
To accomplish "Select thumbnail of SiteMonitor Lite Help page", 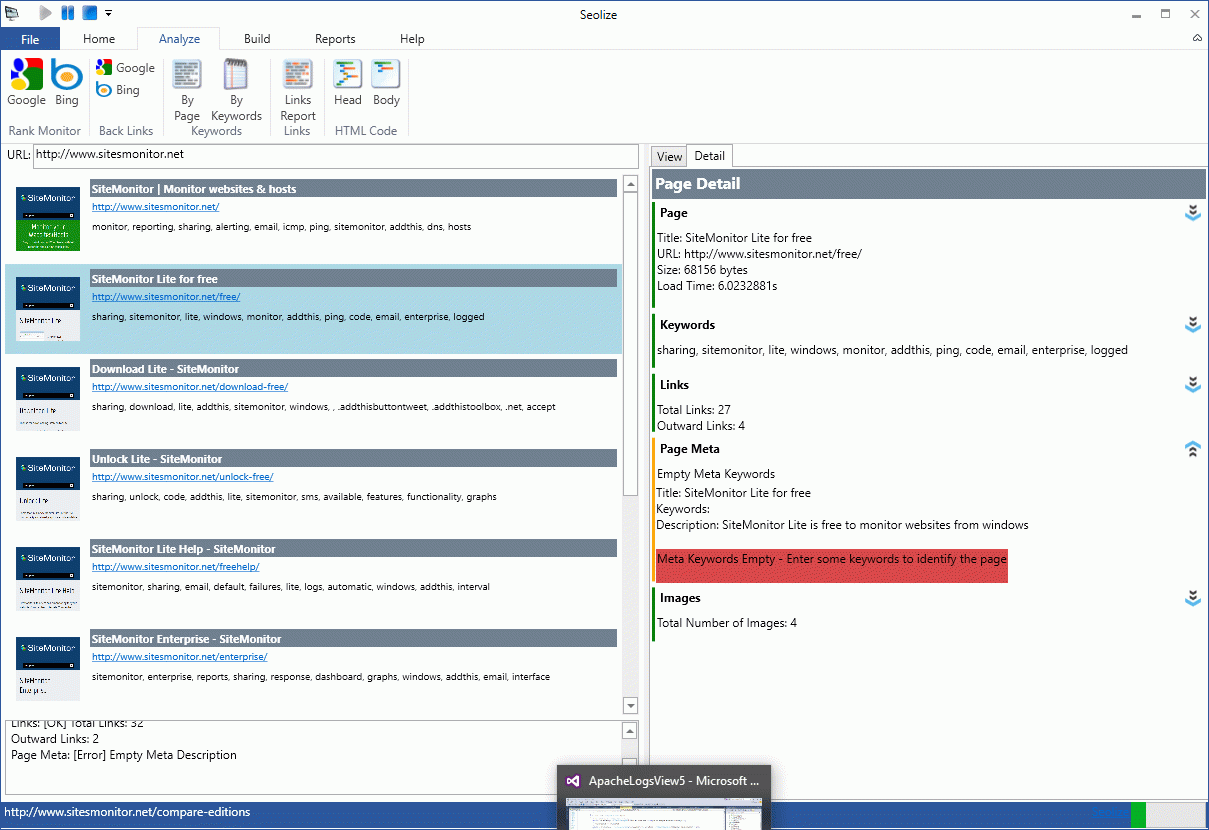I will [48, 578].
